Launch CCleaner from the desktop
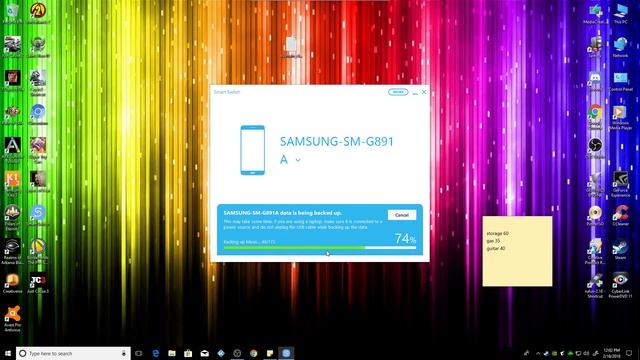The image size is (640, 360). click(620, 215)
